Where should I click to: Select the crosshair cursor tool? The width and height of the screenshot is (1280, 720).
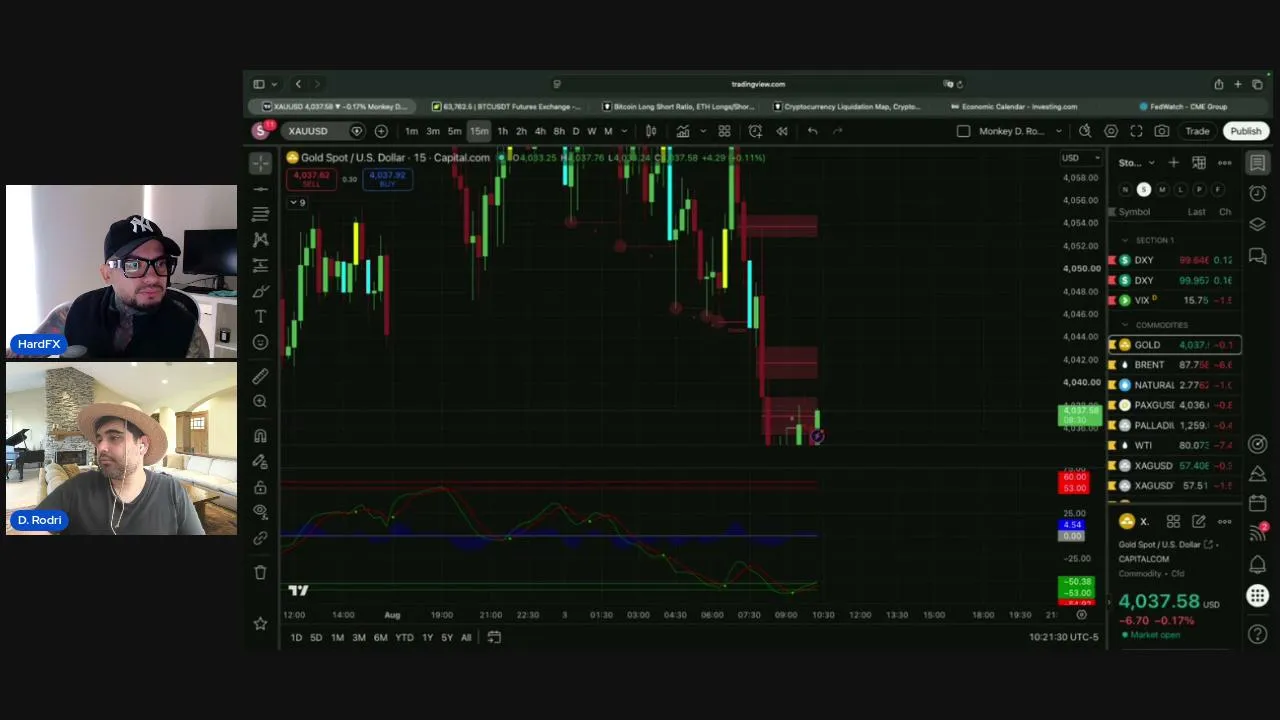261,163
